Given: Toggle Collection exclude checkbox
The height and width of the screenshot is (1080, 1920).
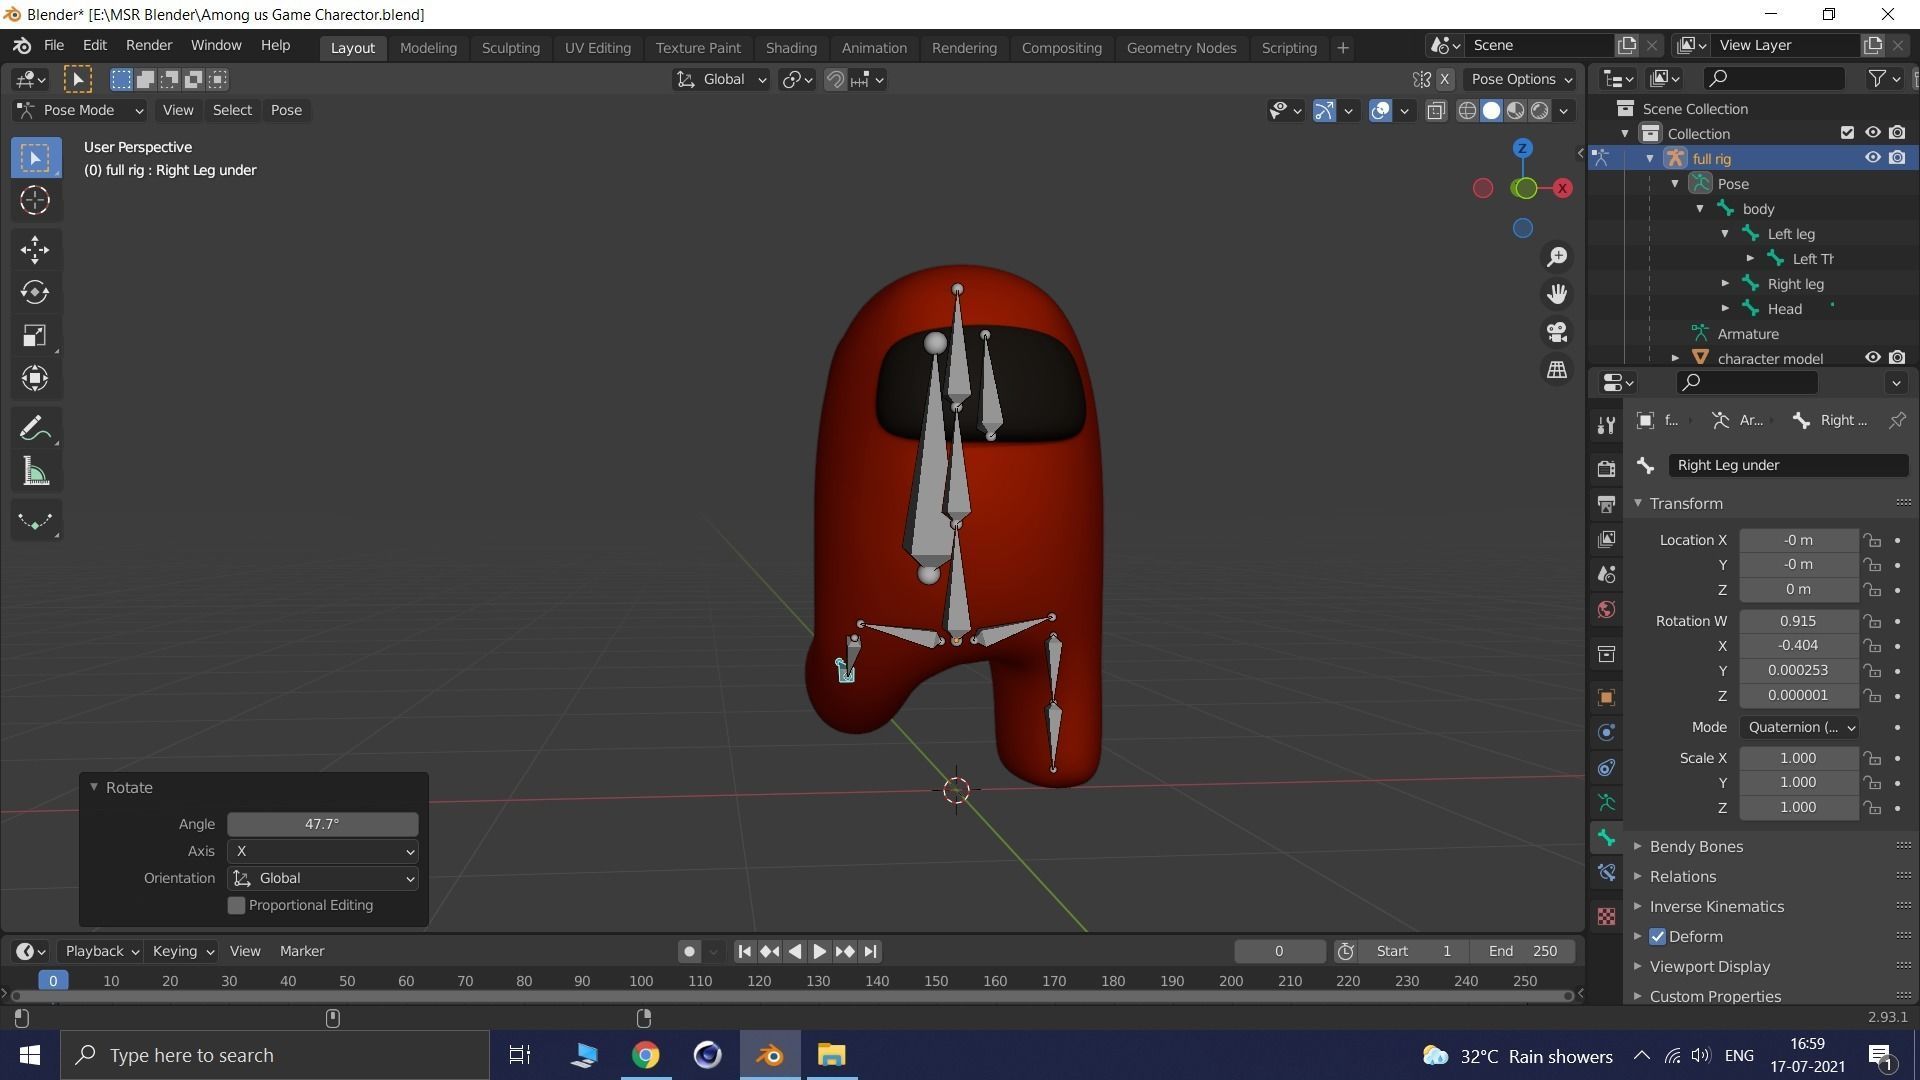Looking at the screenshot, I should pos(1847,133).
